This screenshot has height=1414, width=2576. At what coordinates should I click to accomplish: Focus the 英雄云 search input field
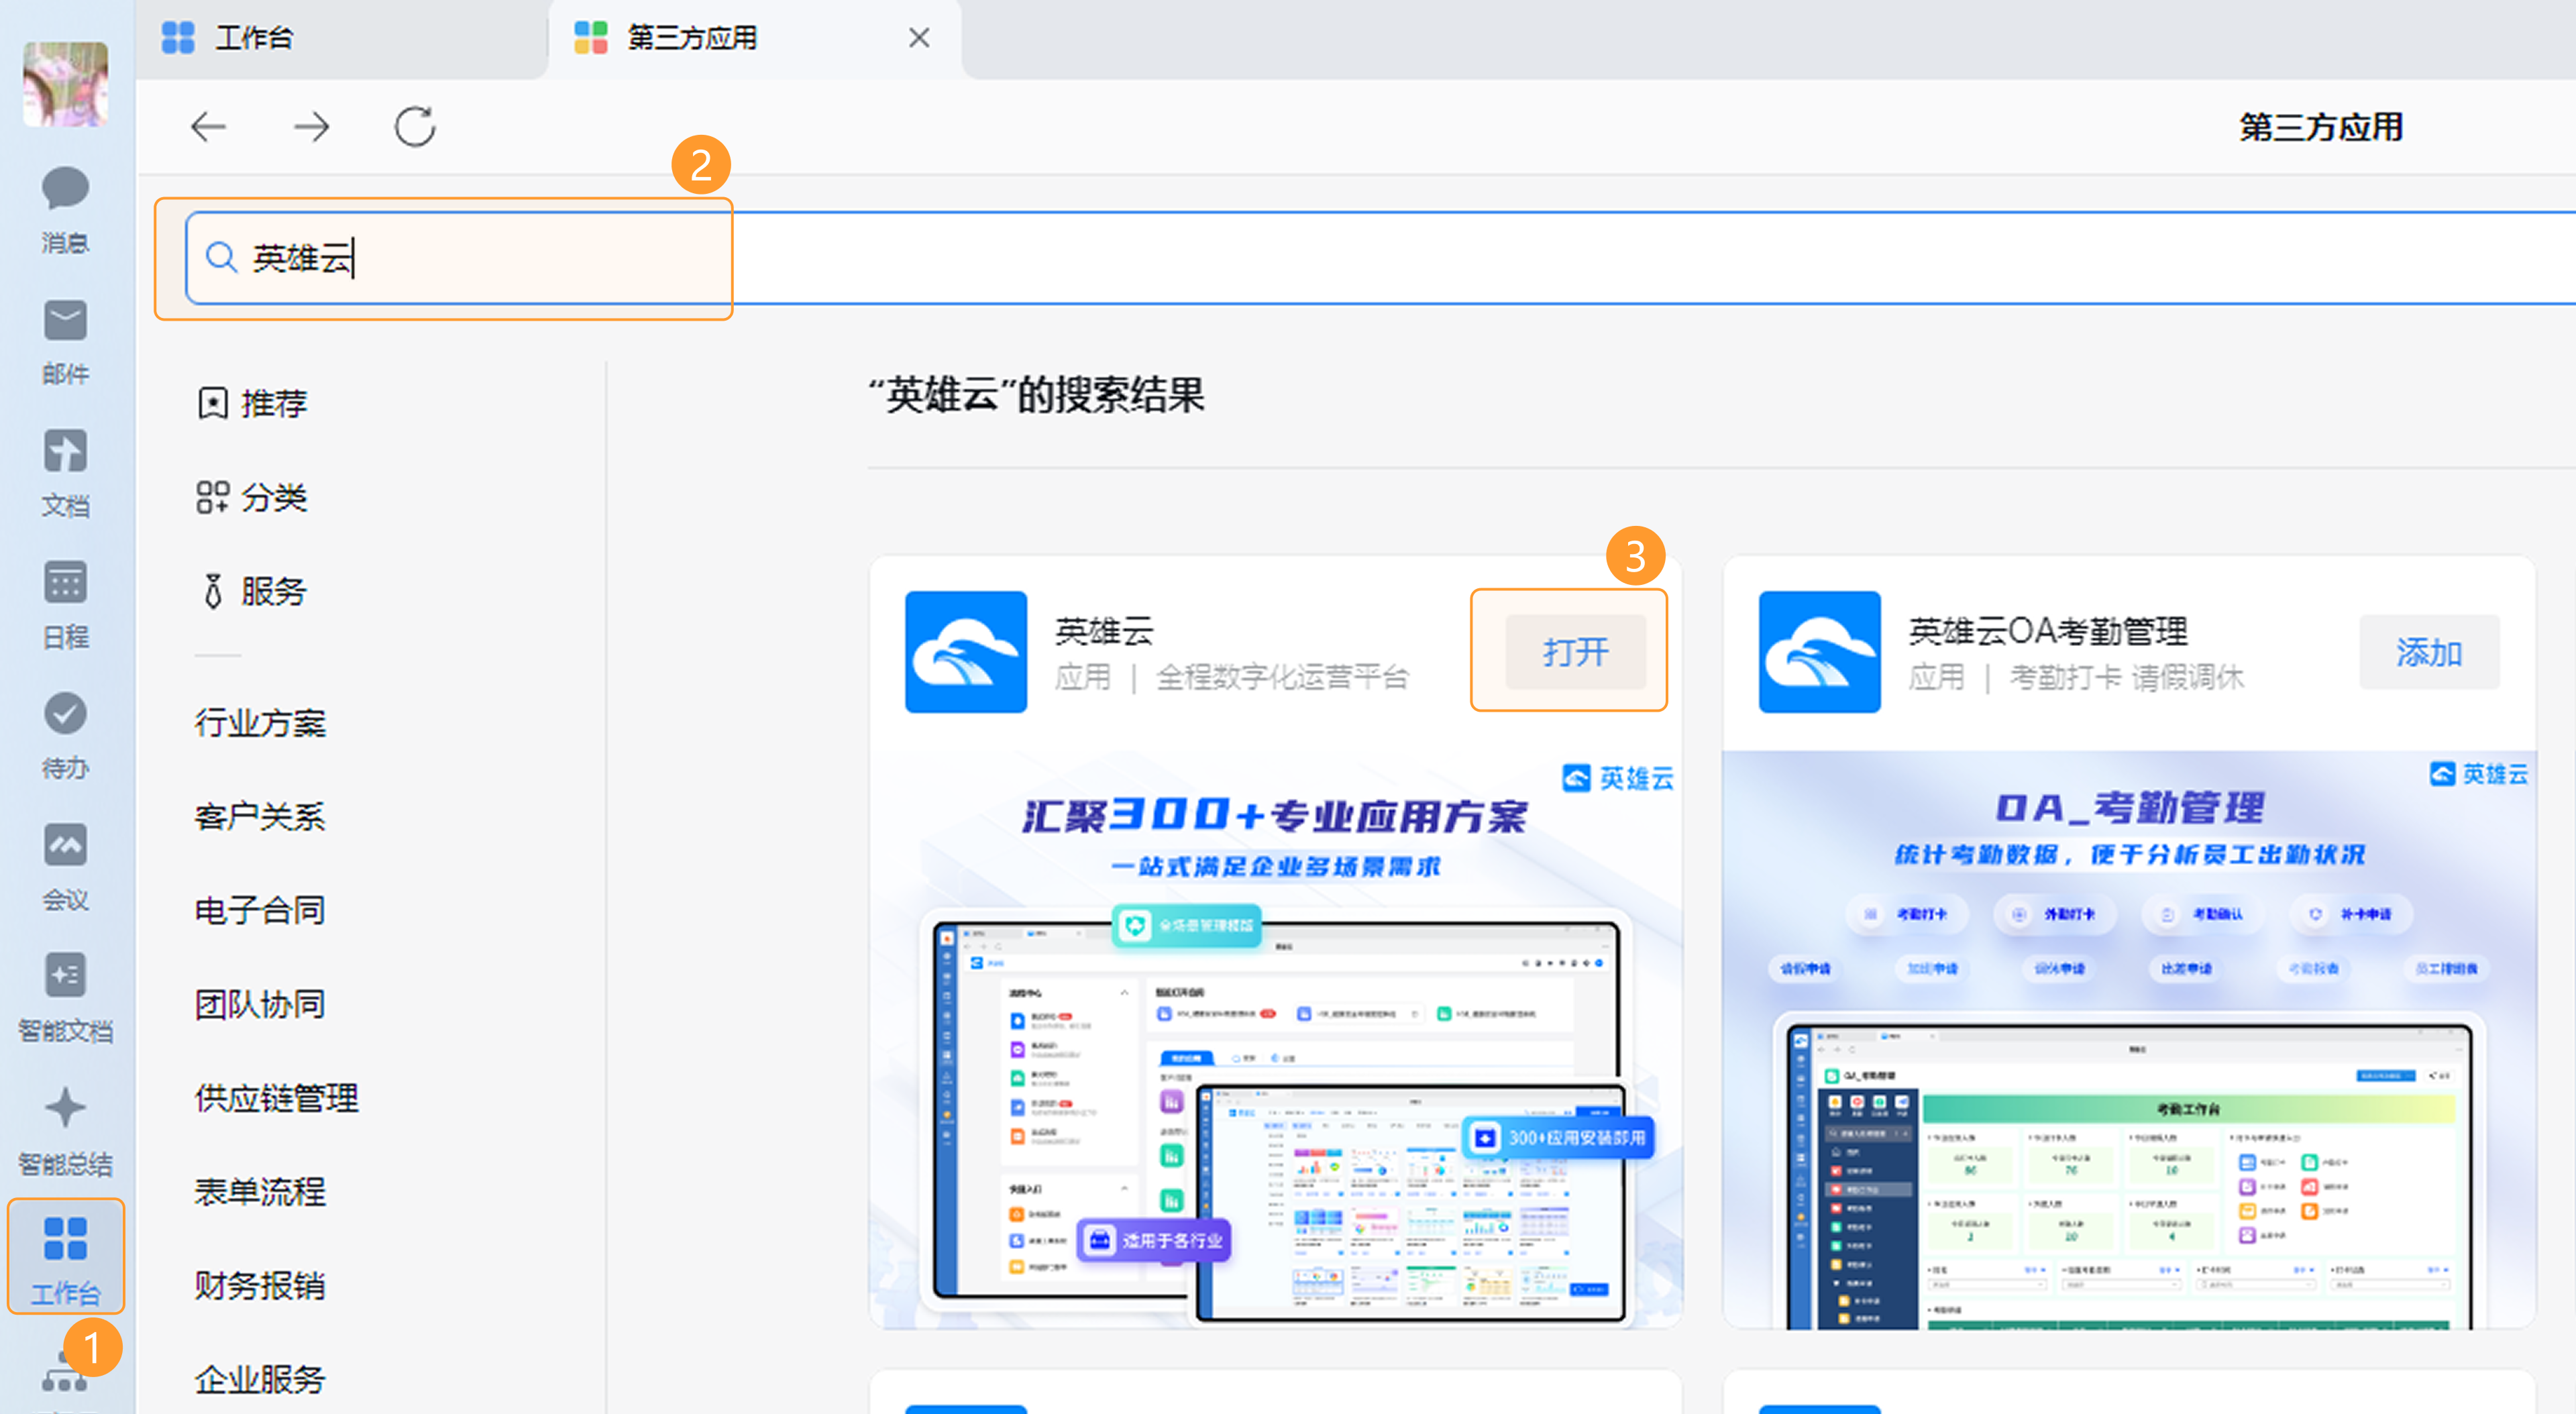coord(1380,258)
